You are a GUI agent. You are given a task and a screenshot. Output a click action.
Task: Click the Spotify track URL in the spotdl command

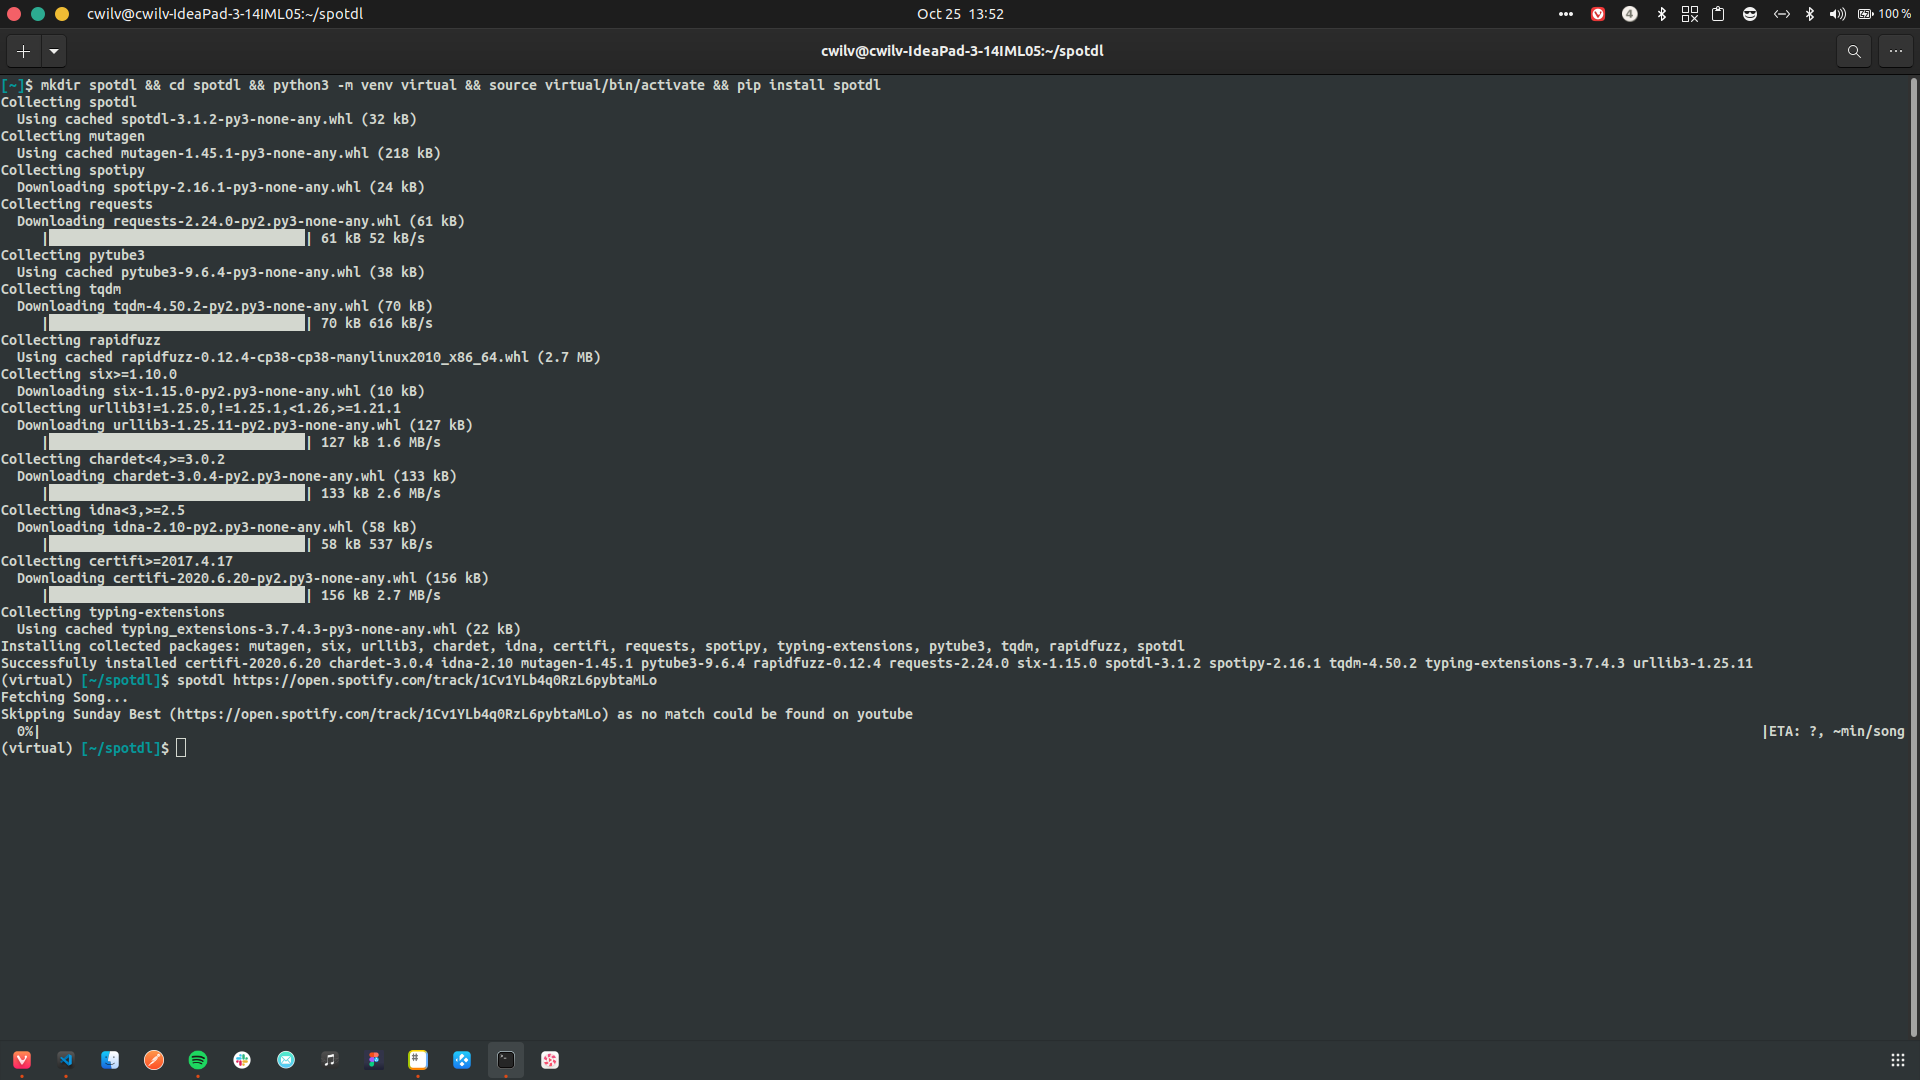pyautogui.click(x=445, y=680)
